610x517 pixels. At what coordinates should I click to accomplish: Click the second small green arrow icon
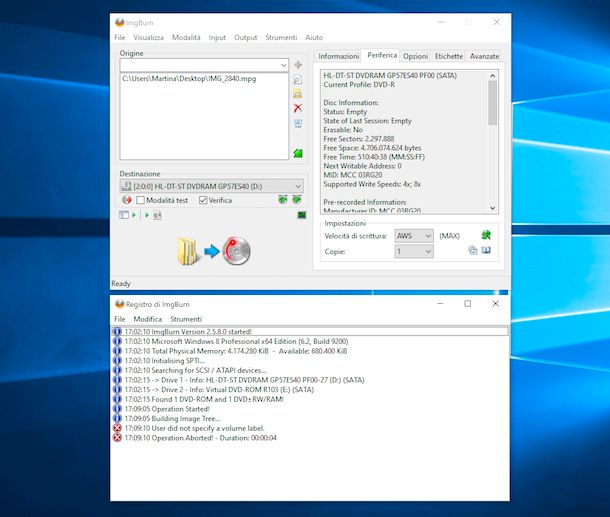point(147,215)
